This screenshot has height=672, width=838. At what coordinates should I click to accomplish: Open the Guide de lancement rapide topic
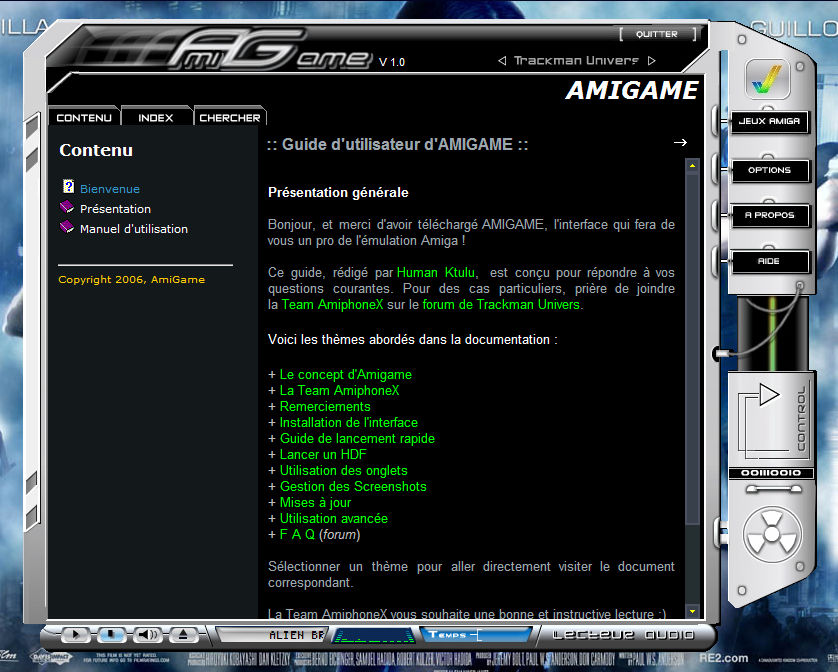click(357, 439)
